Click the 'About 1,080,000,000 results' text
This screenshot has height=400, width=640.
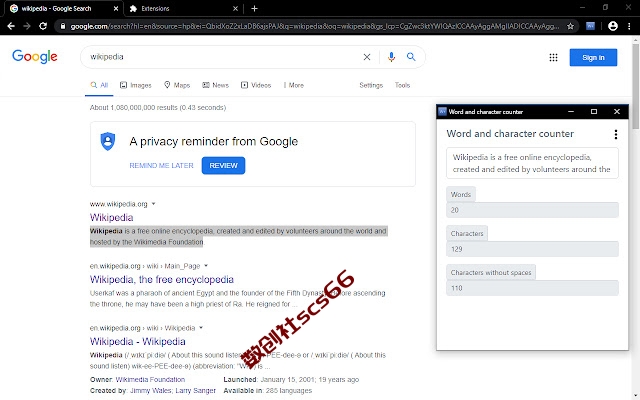click(x=158, y=108)
